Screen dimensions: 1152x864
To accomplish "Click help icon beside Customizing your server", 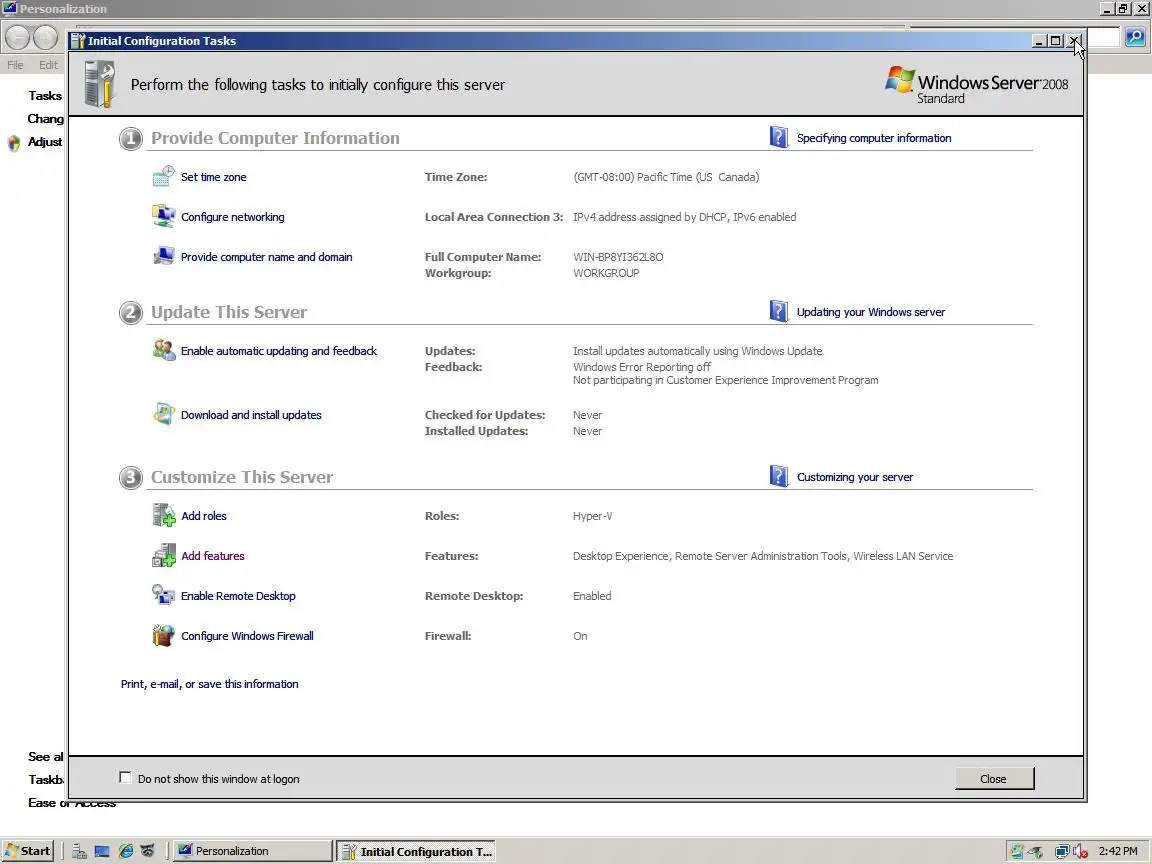I will [779, 476].
